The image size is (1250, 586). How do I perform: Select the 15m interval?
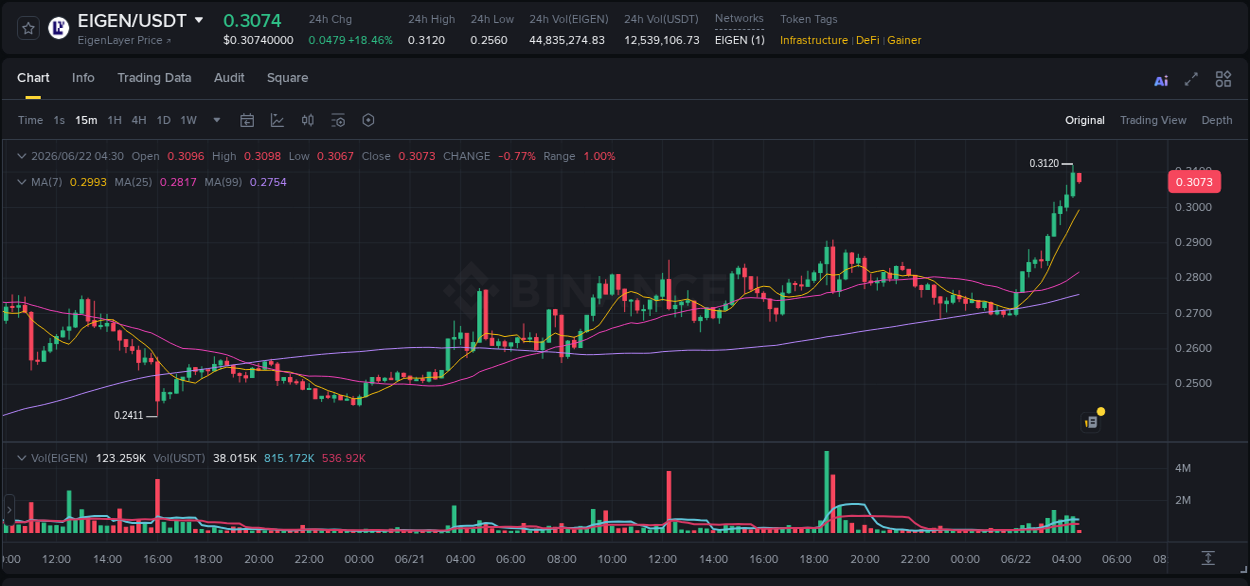86,120
